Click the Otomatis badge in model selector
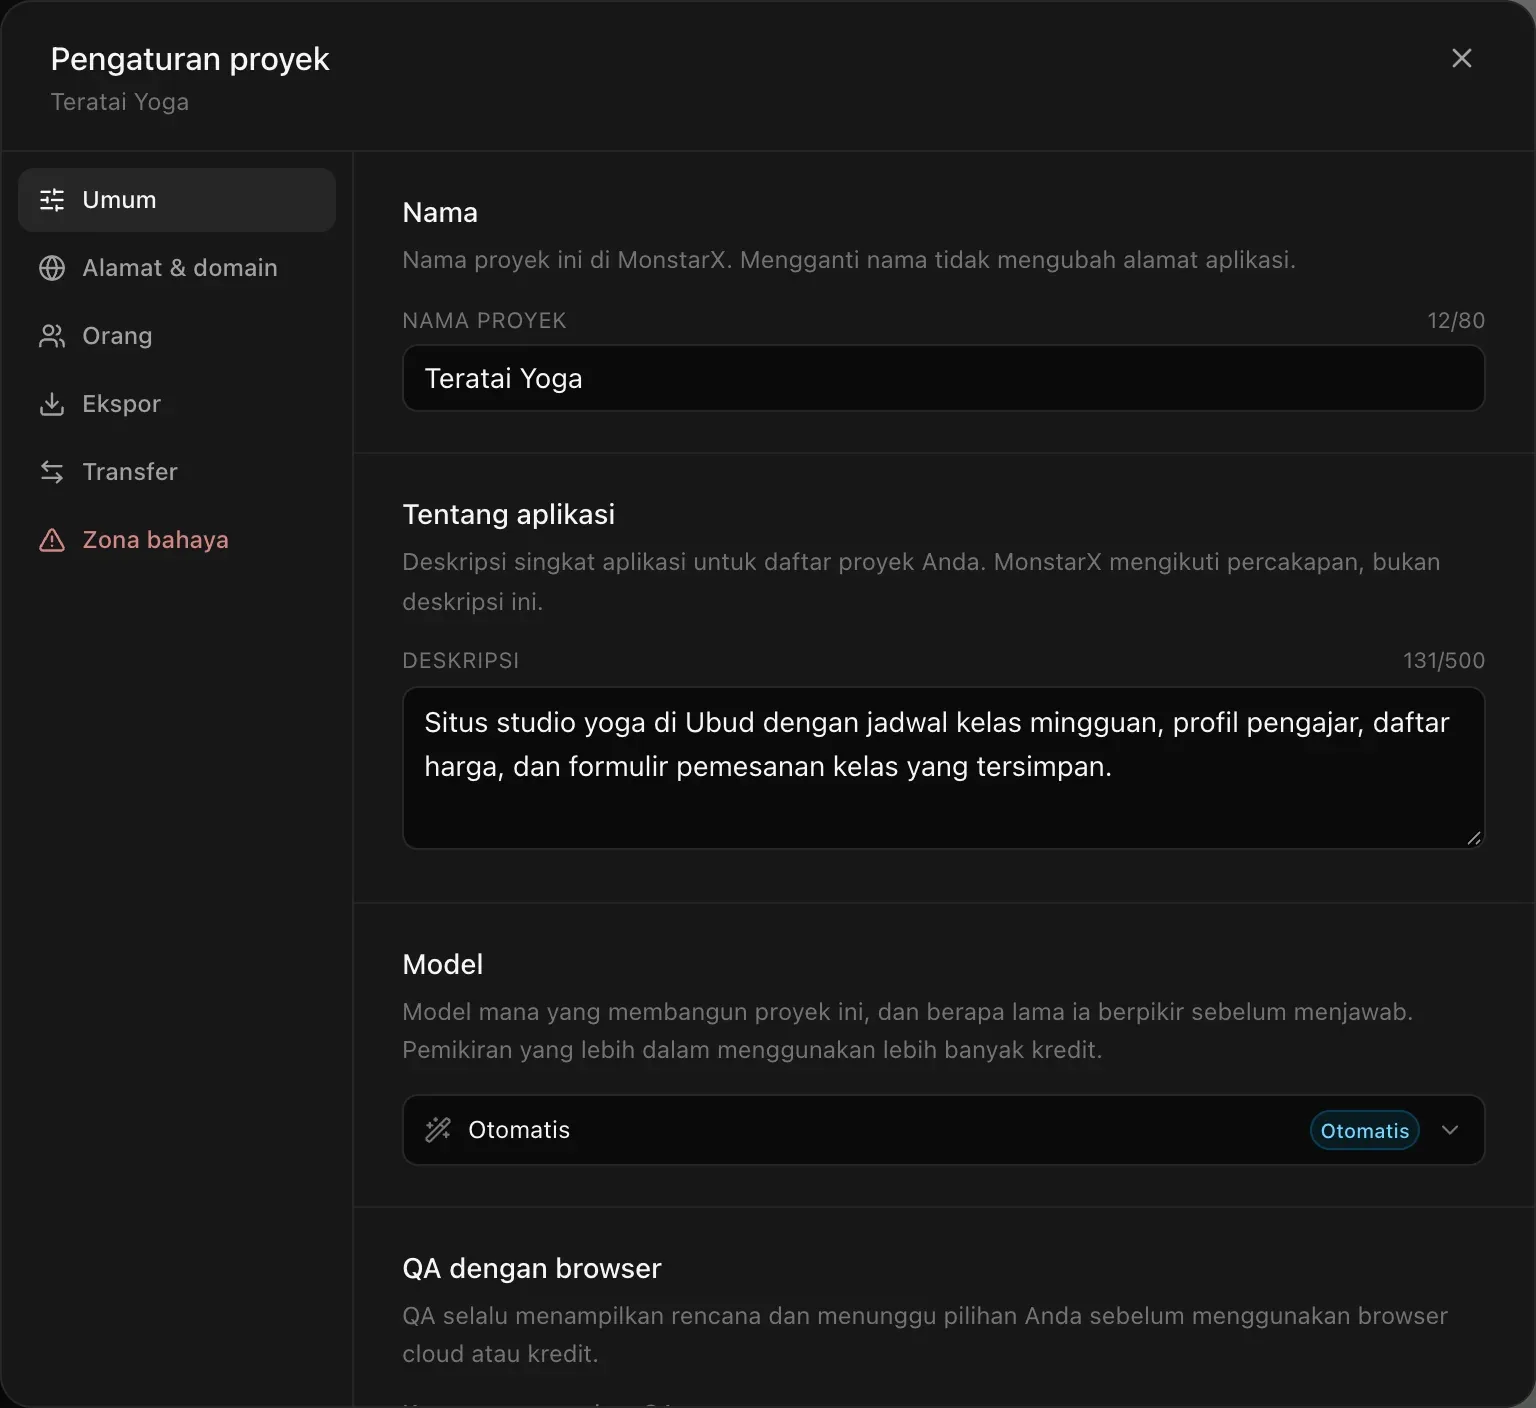1536x1408 pixels. (x=1365, y=1130)
